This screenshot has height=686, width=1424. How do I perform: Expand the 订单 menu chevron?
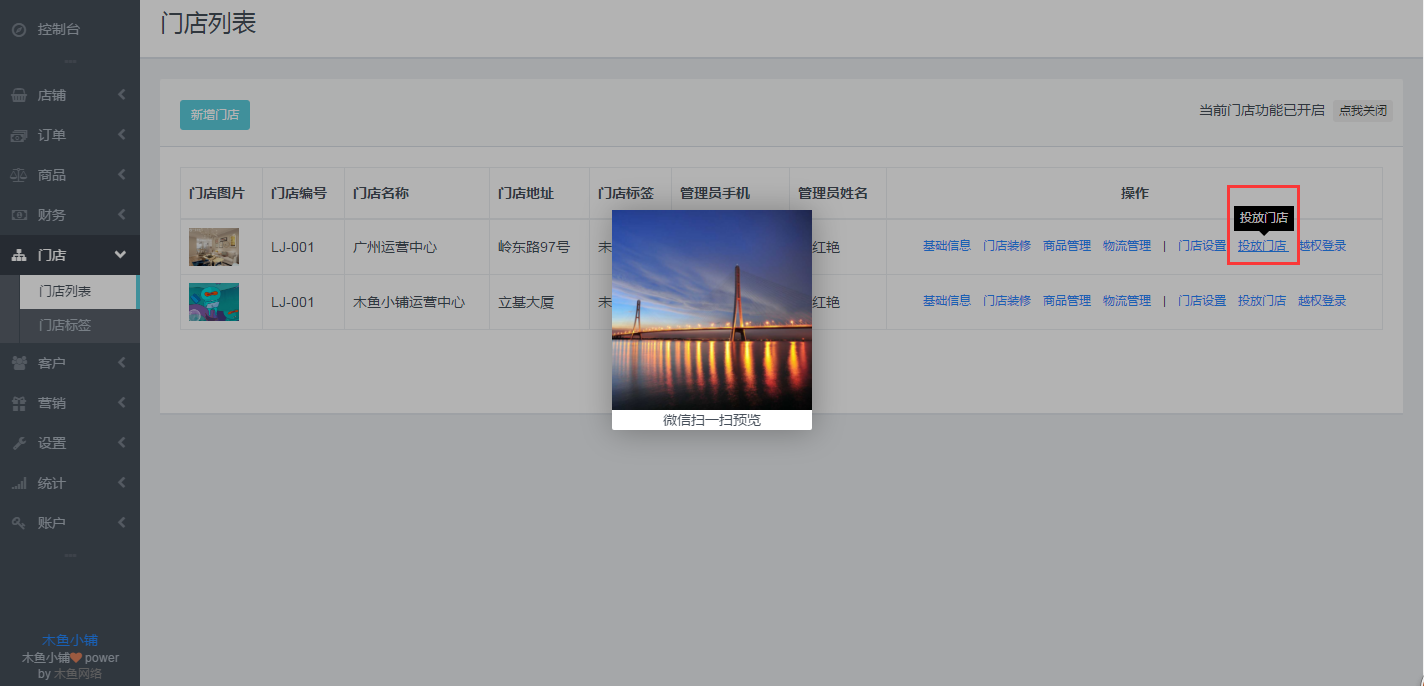[x=121, y=135]
